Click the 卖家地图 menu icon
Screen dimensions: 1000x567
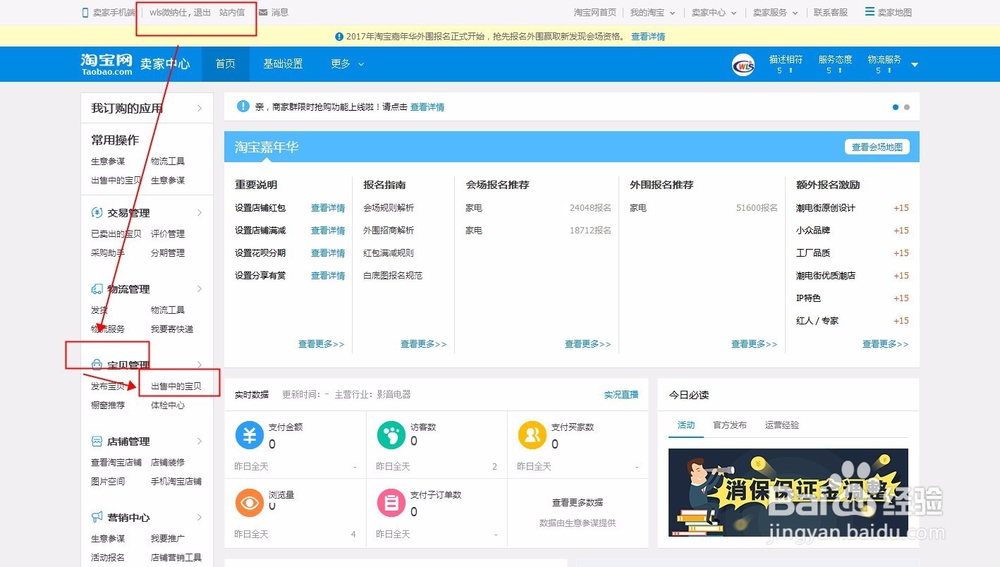[x=869, y=11]
